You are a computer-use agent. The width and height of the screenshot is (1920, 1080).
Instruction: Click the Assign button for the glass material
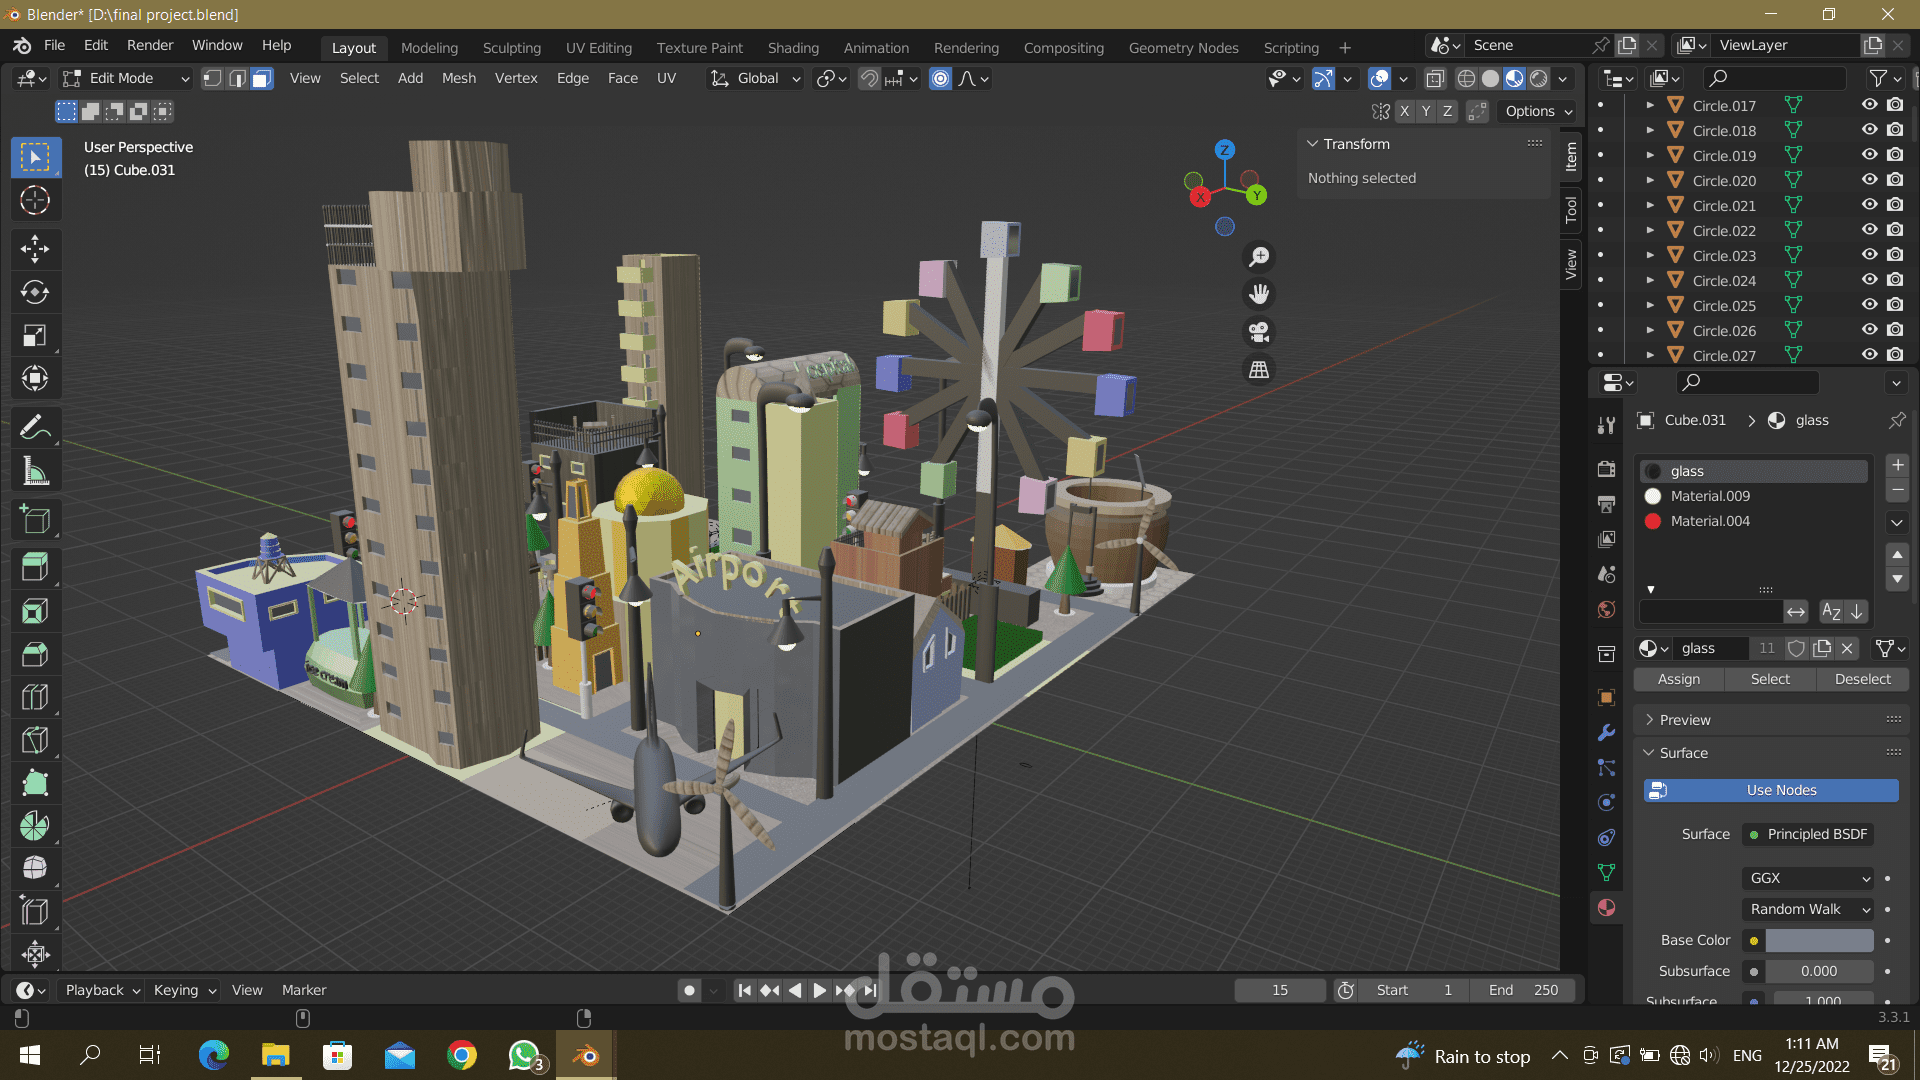click(x=1678, y=679)
